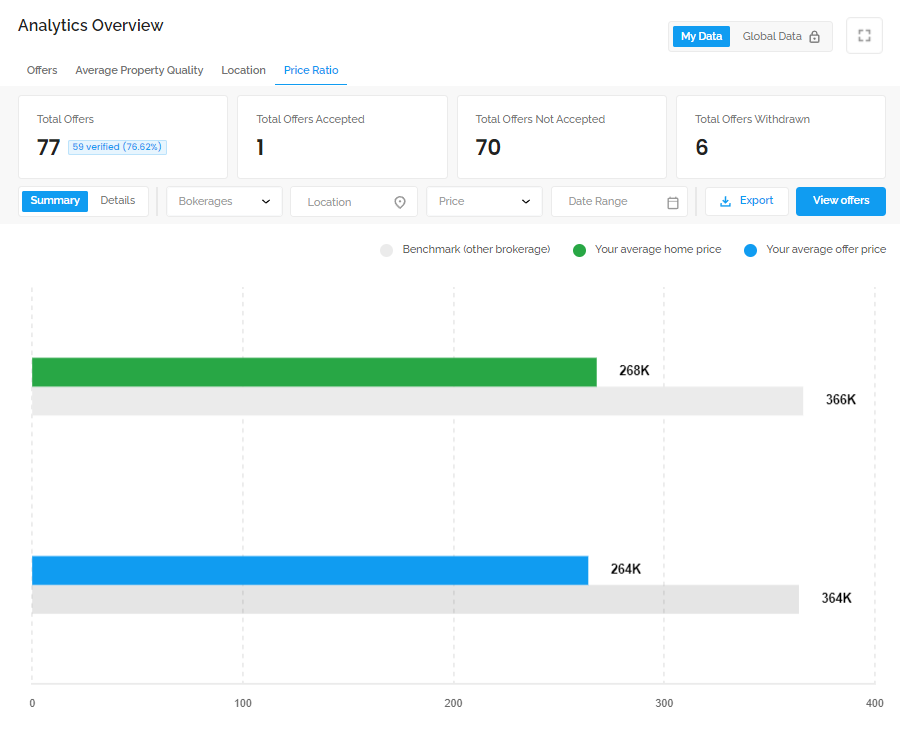Viewport: 900px width, 730px height.
Task: Click the gray Benchmark legend dot
Action: point(386,250)
